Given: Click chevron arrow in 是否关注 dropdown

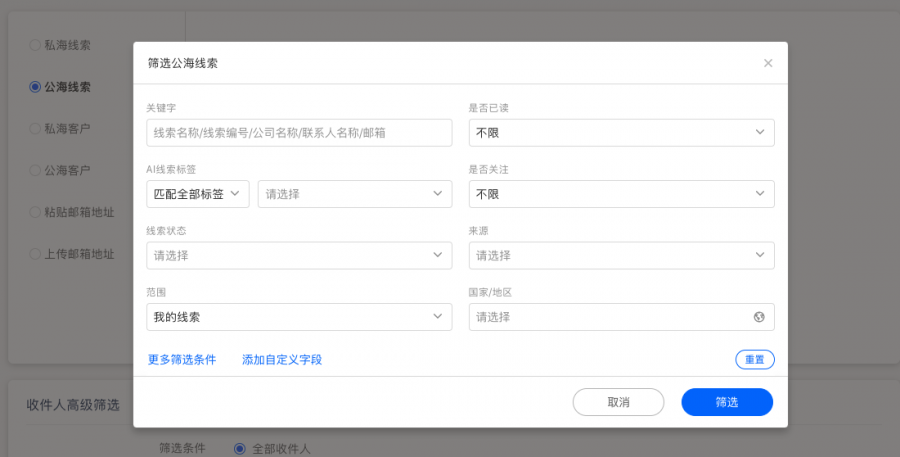Looking at the screenshot, I should [760, 193].
